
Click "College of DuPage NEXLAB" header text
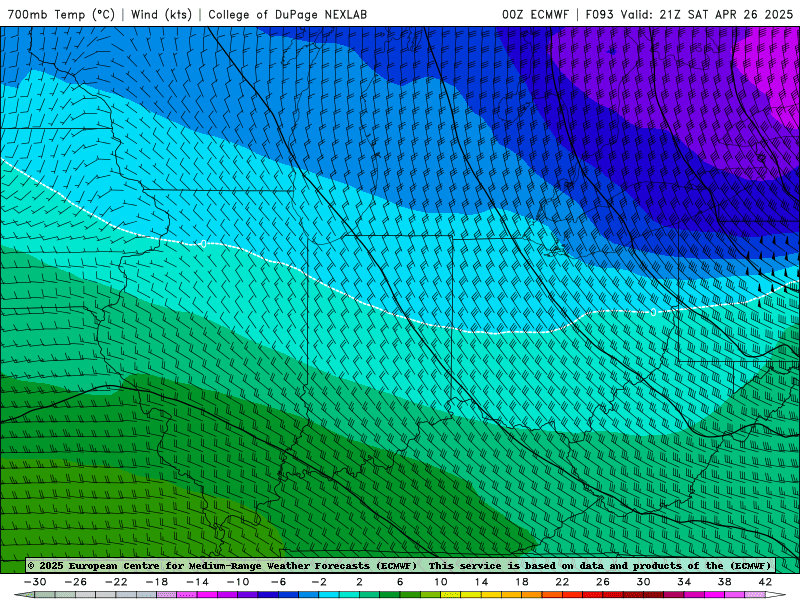pyautogui.click(x=287, y=14)
